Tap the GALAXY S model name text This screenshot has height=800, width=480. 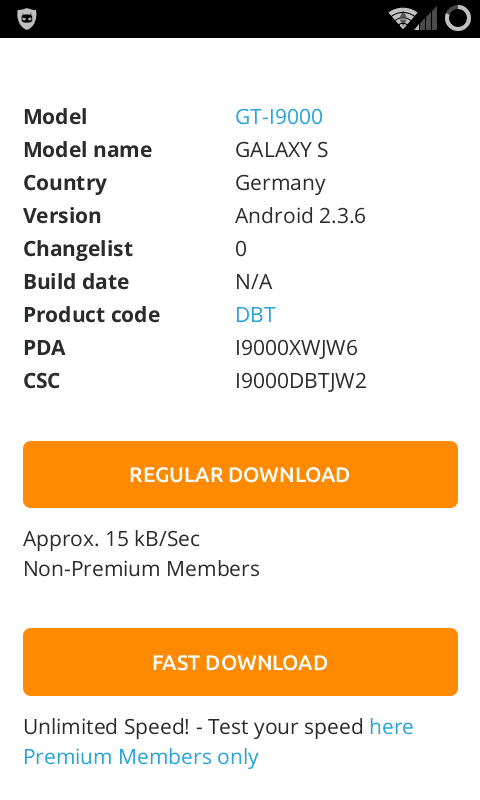click(281, 150)
